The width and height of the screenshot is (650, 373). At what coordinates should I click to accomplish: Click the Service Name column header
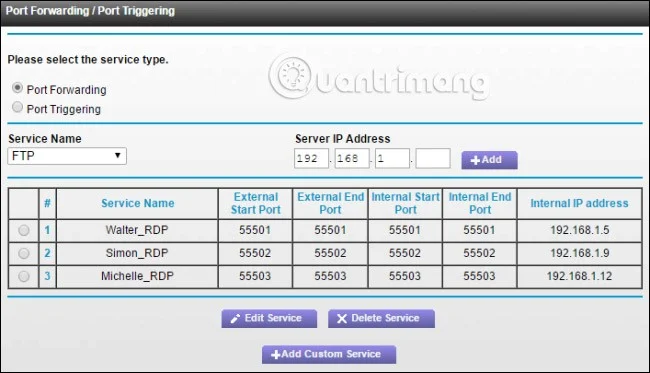(x=137, y=203)
